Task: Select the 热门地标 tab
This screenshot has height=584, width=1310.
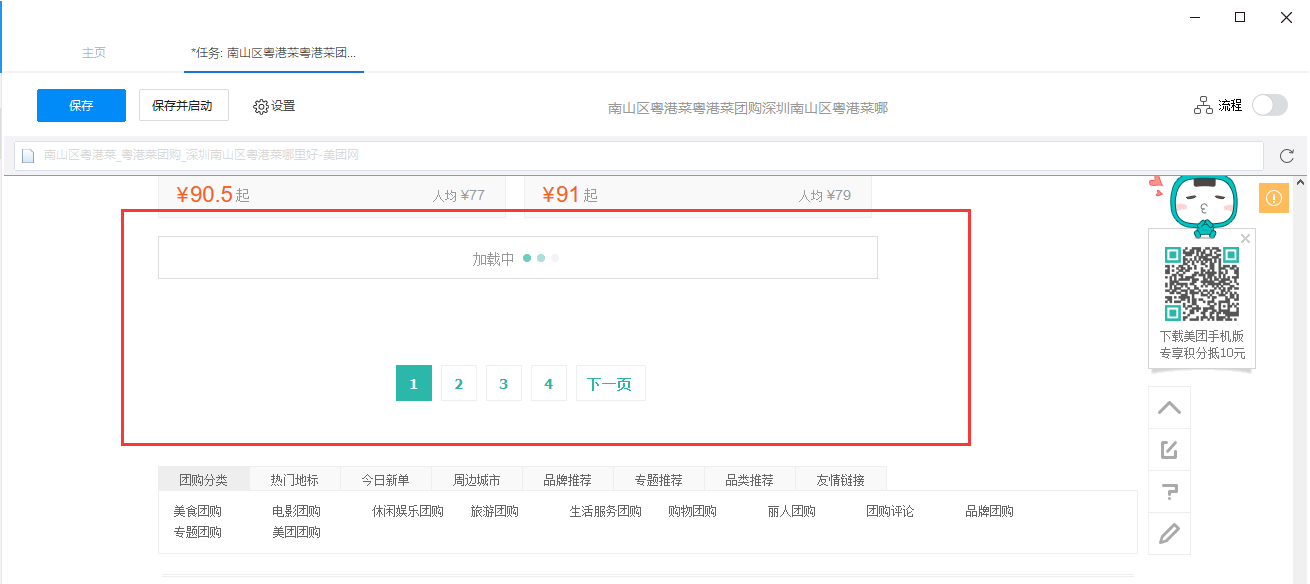Action: (295, 479)
